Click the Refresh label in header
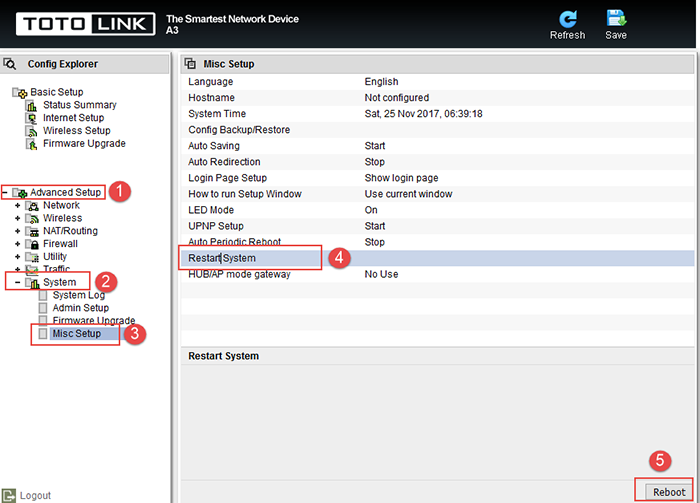700x503 pixels. point(567,35)
